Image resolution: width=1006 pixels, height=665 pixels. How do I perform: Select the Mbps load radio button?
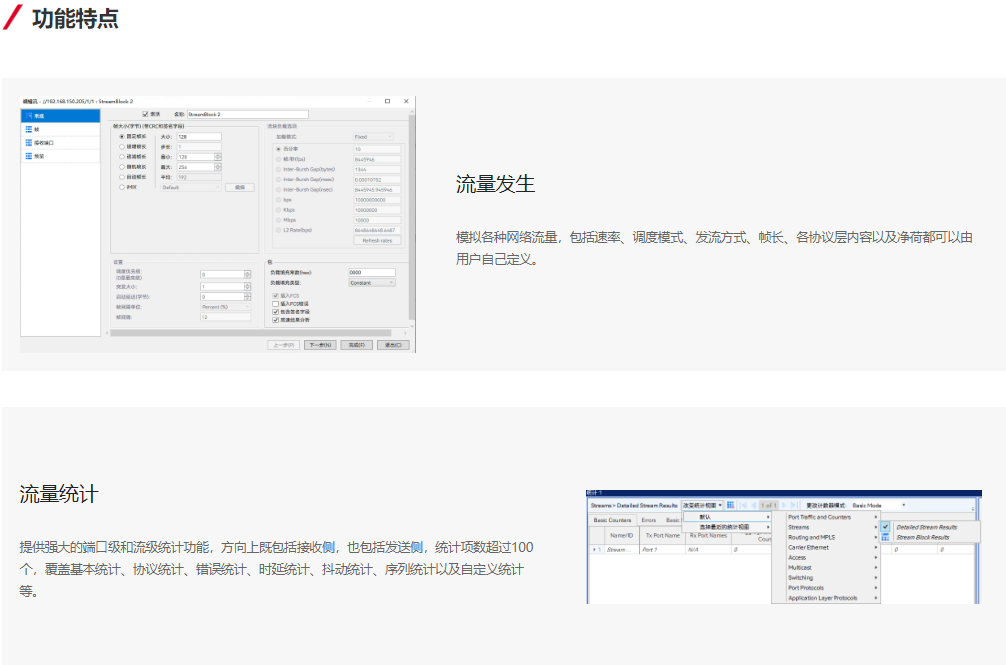coord(279,219)
